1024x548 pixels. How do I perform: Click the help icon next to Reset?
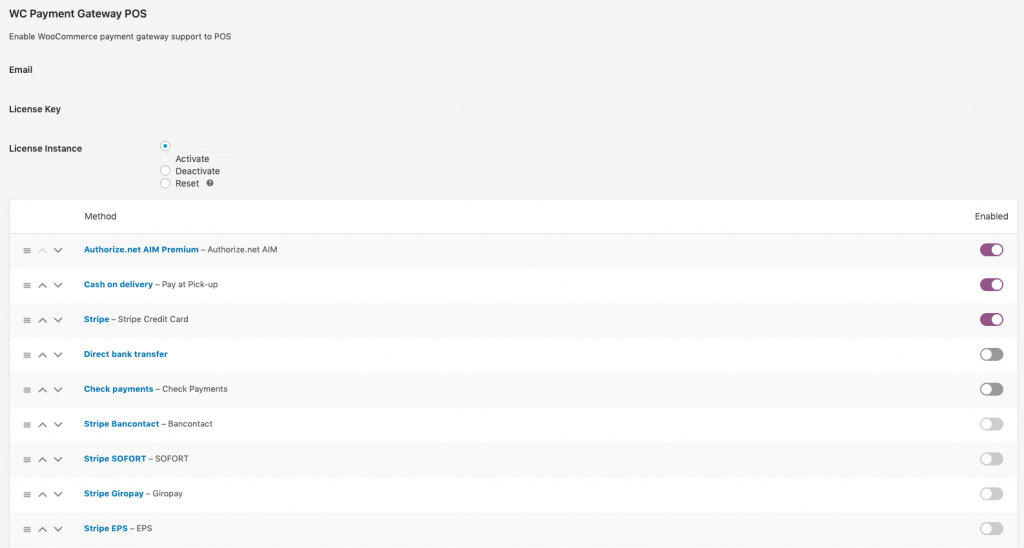(210, 184)
